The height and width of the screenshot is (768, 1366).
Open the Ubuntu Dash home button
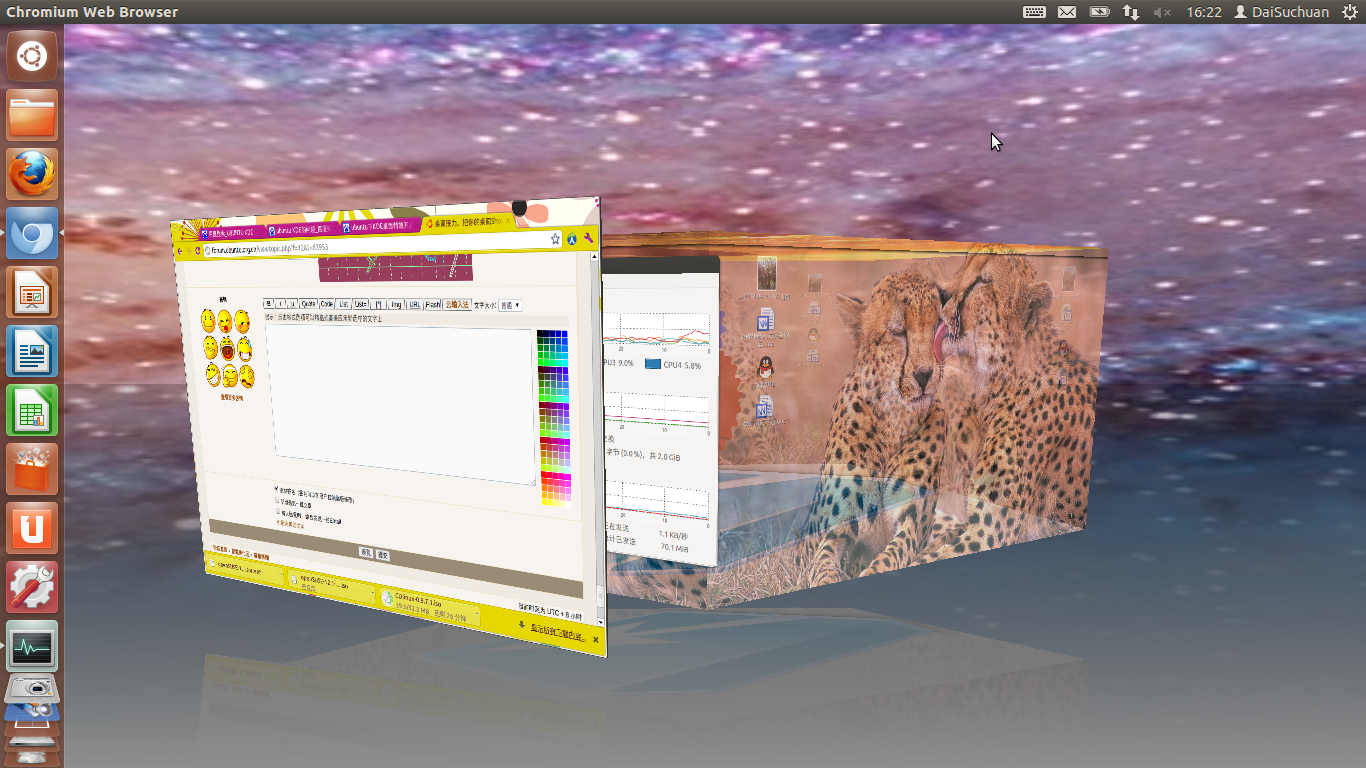[x=32, y=55]
